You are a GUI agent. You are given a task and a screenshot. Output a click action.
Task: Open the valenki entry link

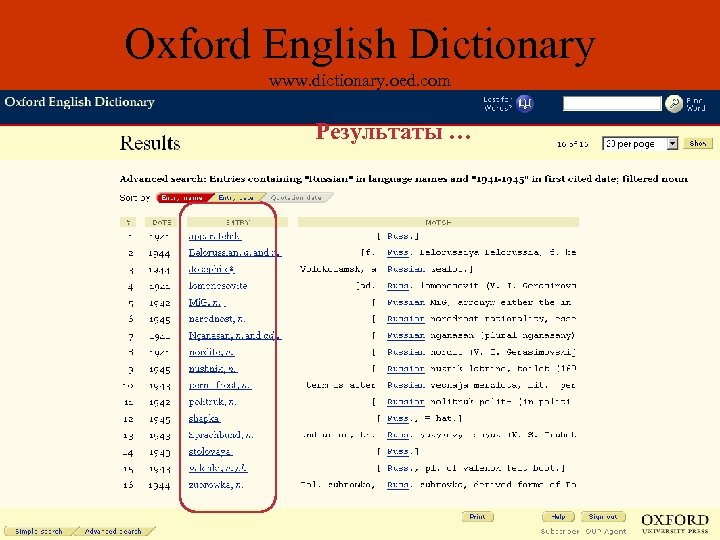click(x=218, y=468)
